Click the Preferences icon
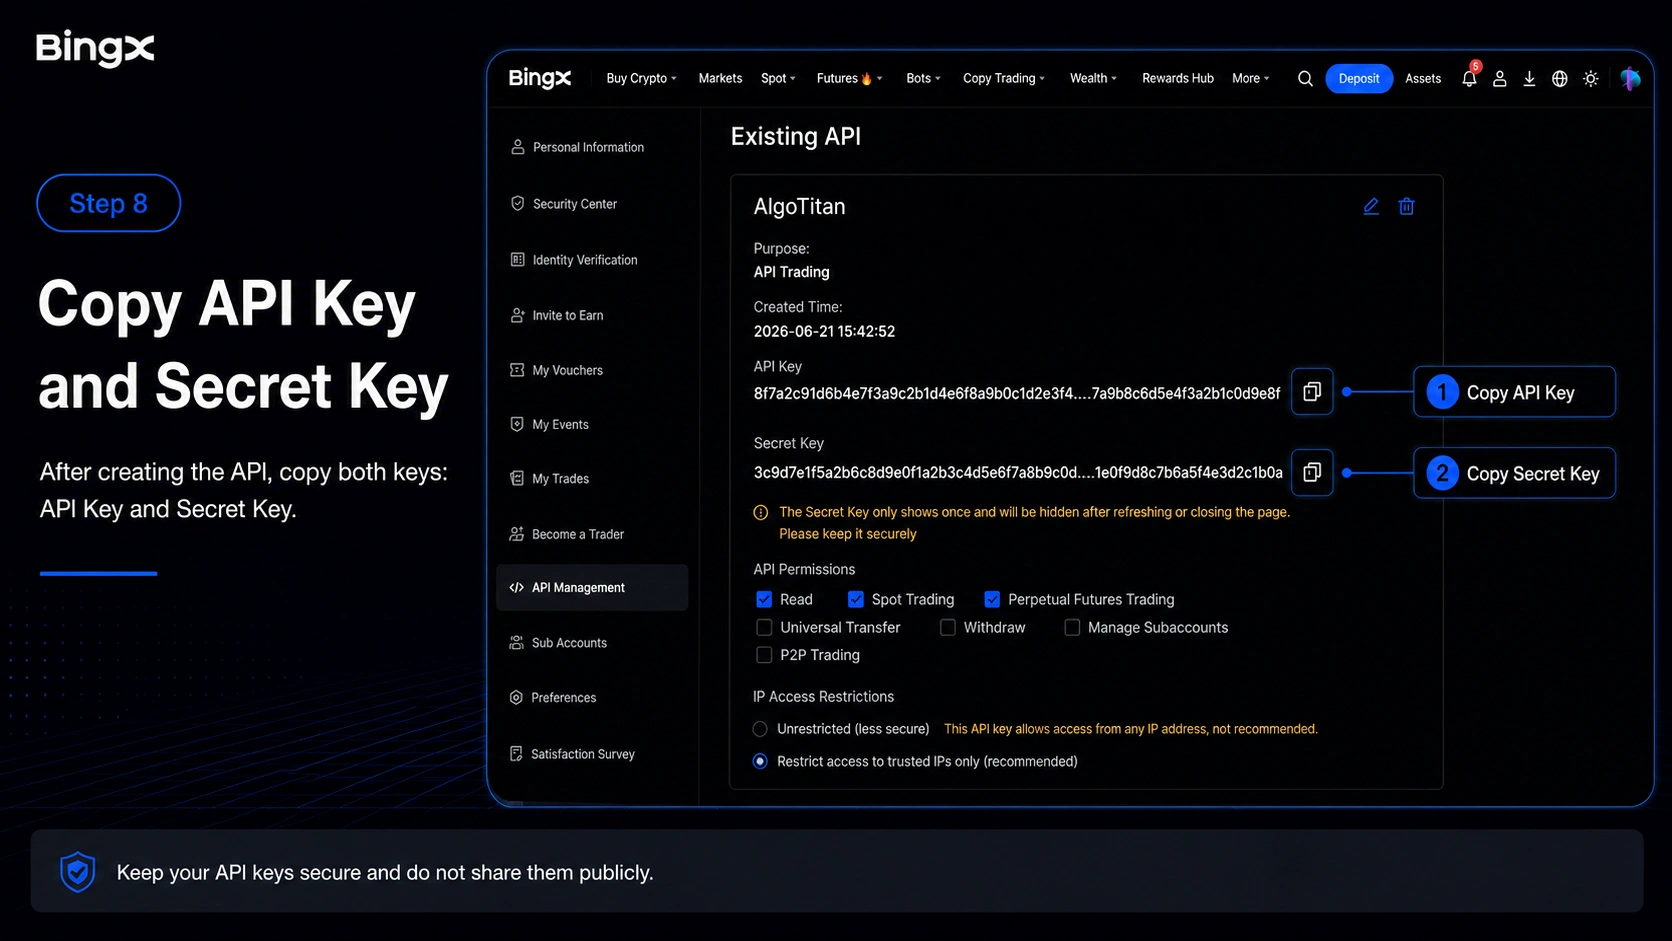 click(x=516, y=697)
